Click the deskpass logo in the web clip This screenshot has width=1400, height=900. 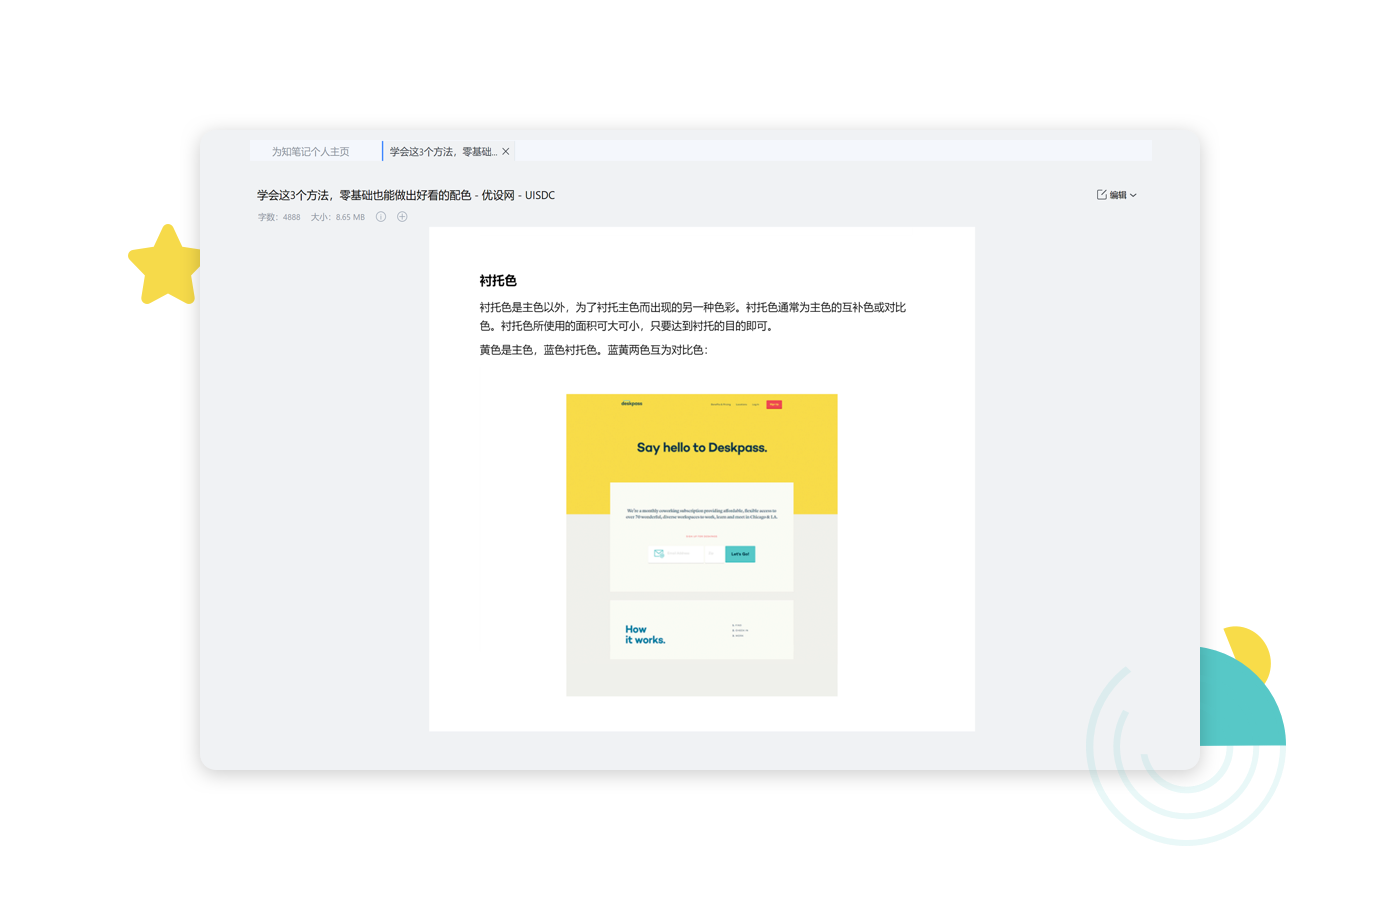click(x=632, y=404)
